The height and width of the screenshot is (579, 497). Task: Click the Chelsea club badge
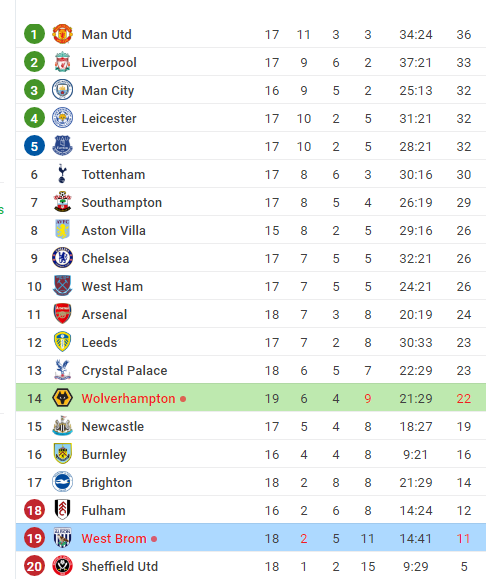tap(62, 258)
